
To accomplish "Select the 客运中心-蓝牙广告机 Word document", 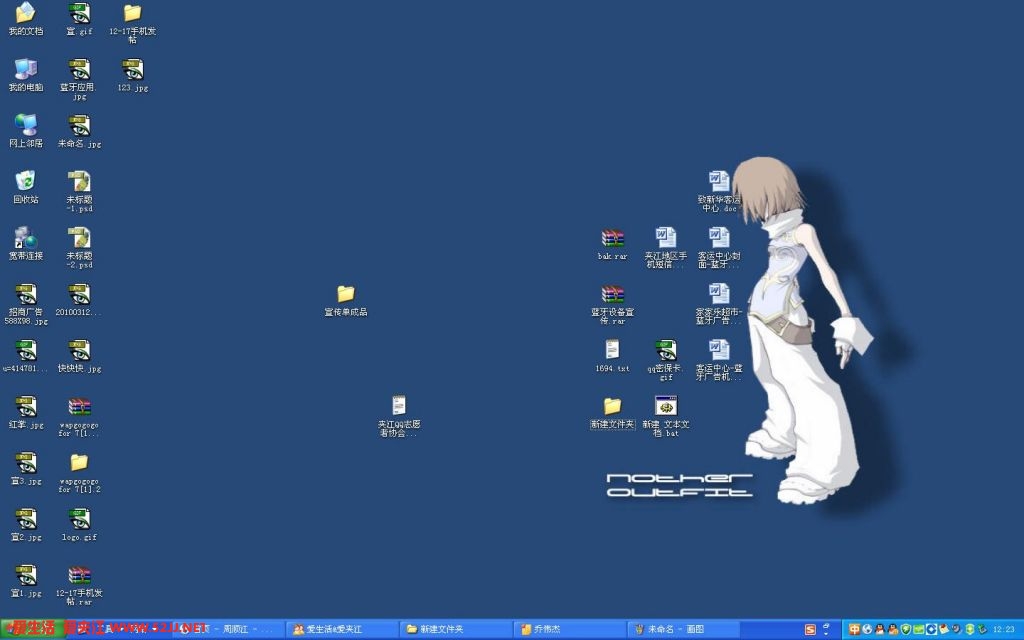I will point(719,360).
